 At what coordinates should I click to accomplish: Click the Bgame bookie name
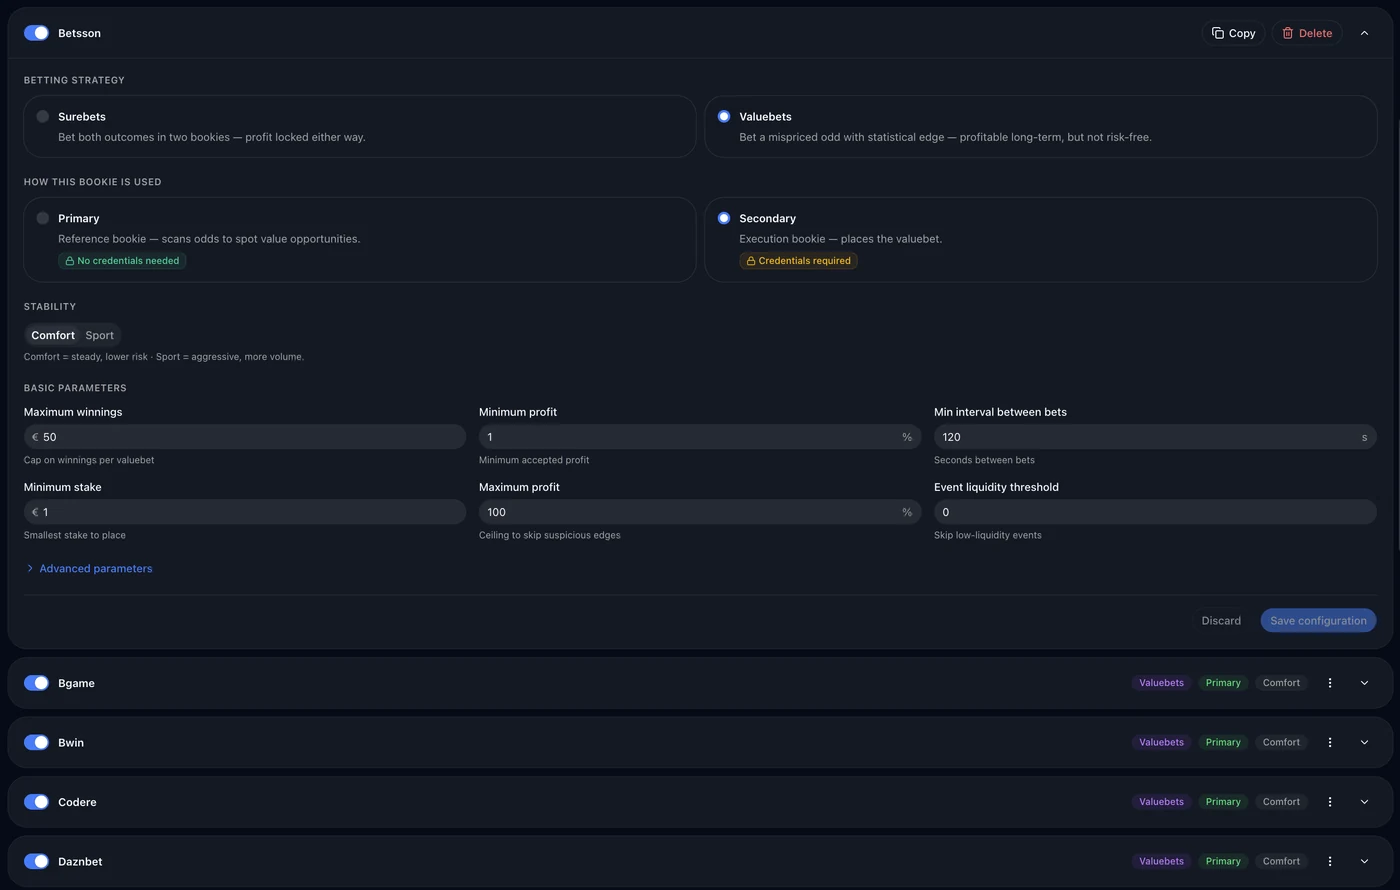point(76,683)
